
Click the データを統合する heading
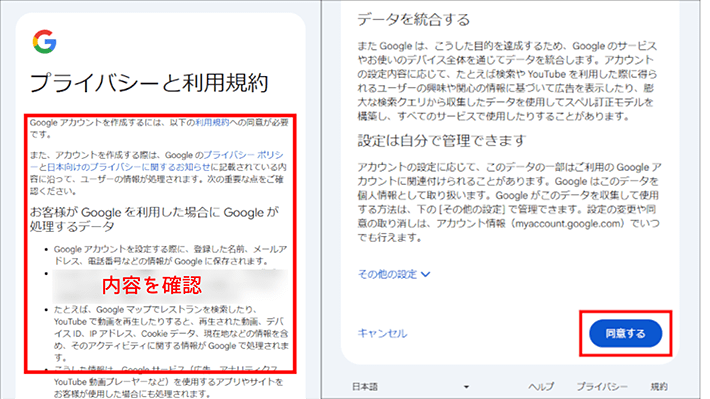click(414, 19)
